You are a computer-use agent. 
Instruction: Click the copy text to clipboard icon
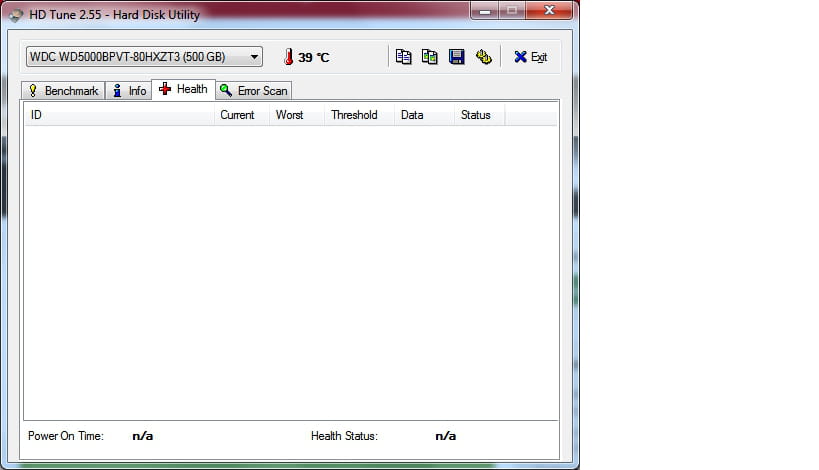[403, 57]
